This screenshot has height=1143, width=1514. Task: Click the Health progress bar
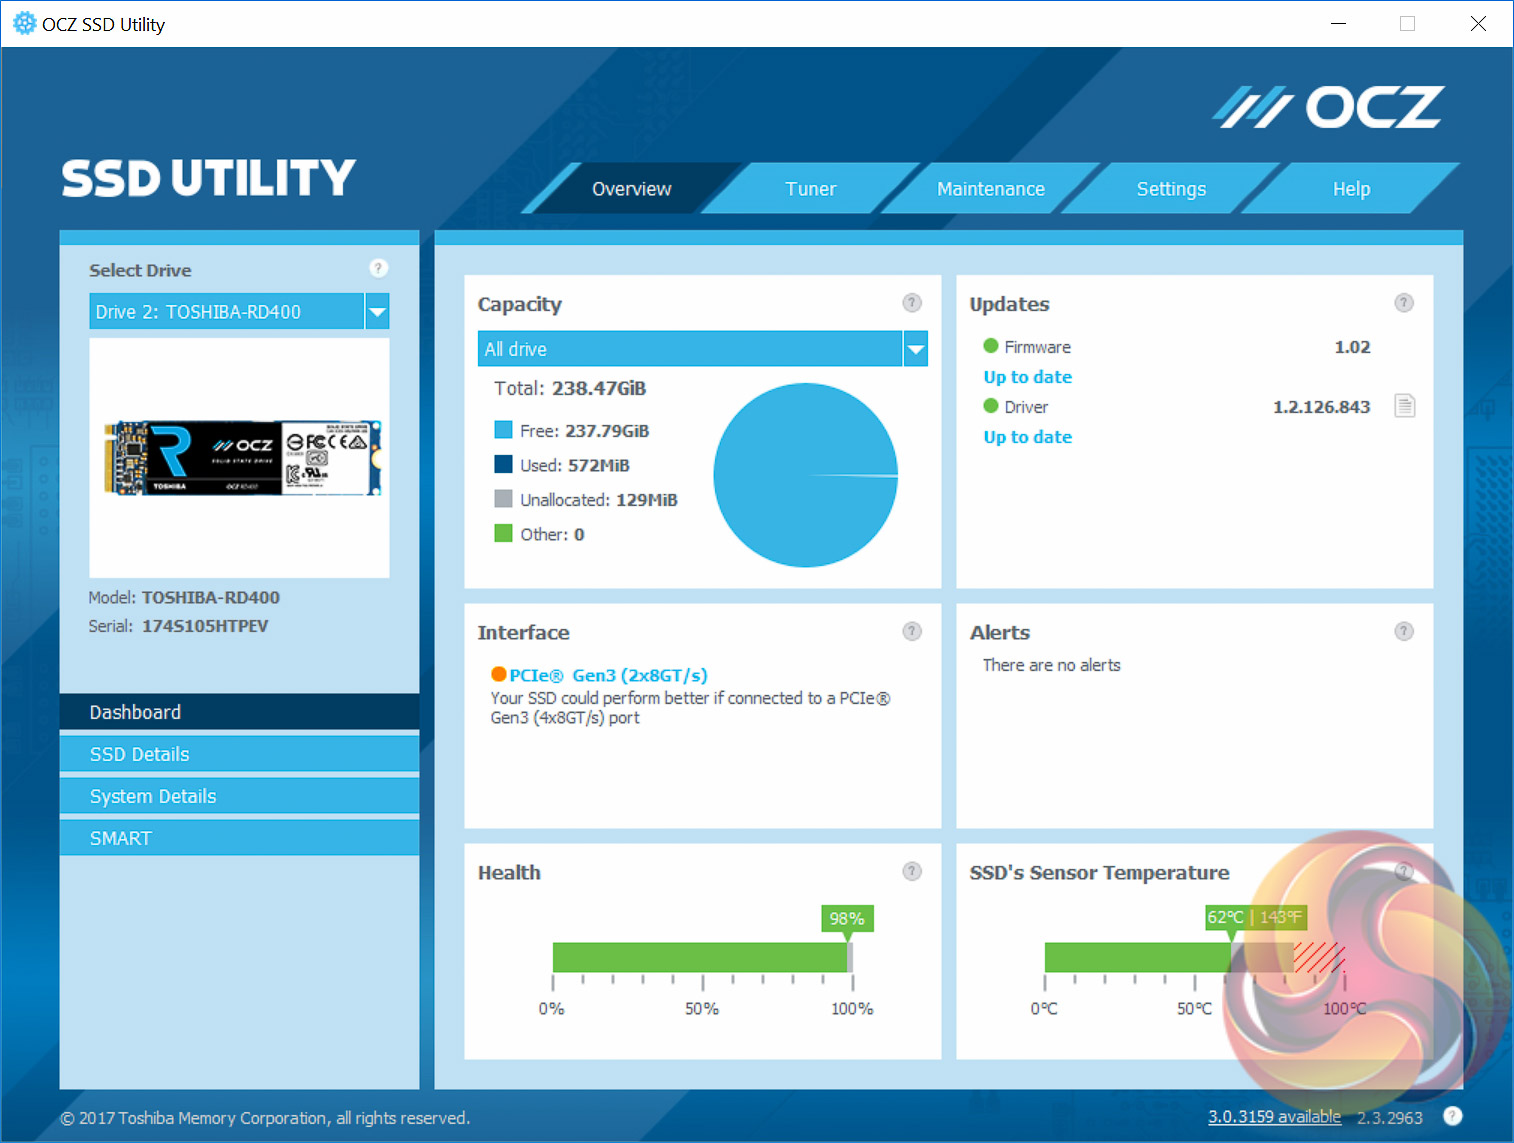(702, 957)
